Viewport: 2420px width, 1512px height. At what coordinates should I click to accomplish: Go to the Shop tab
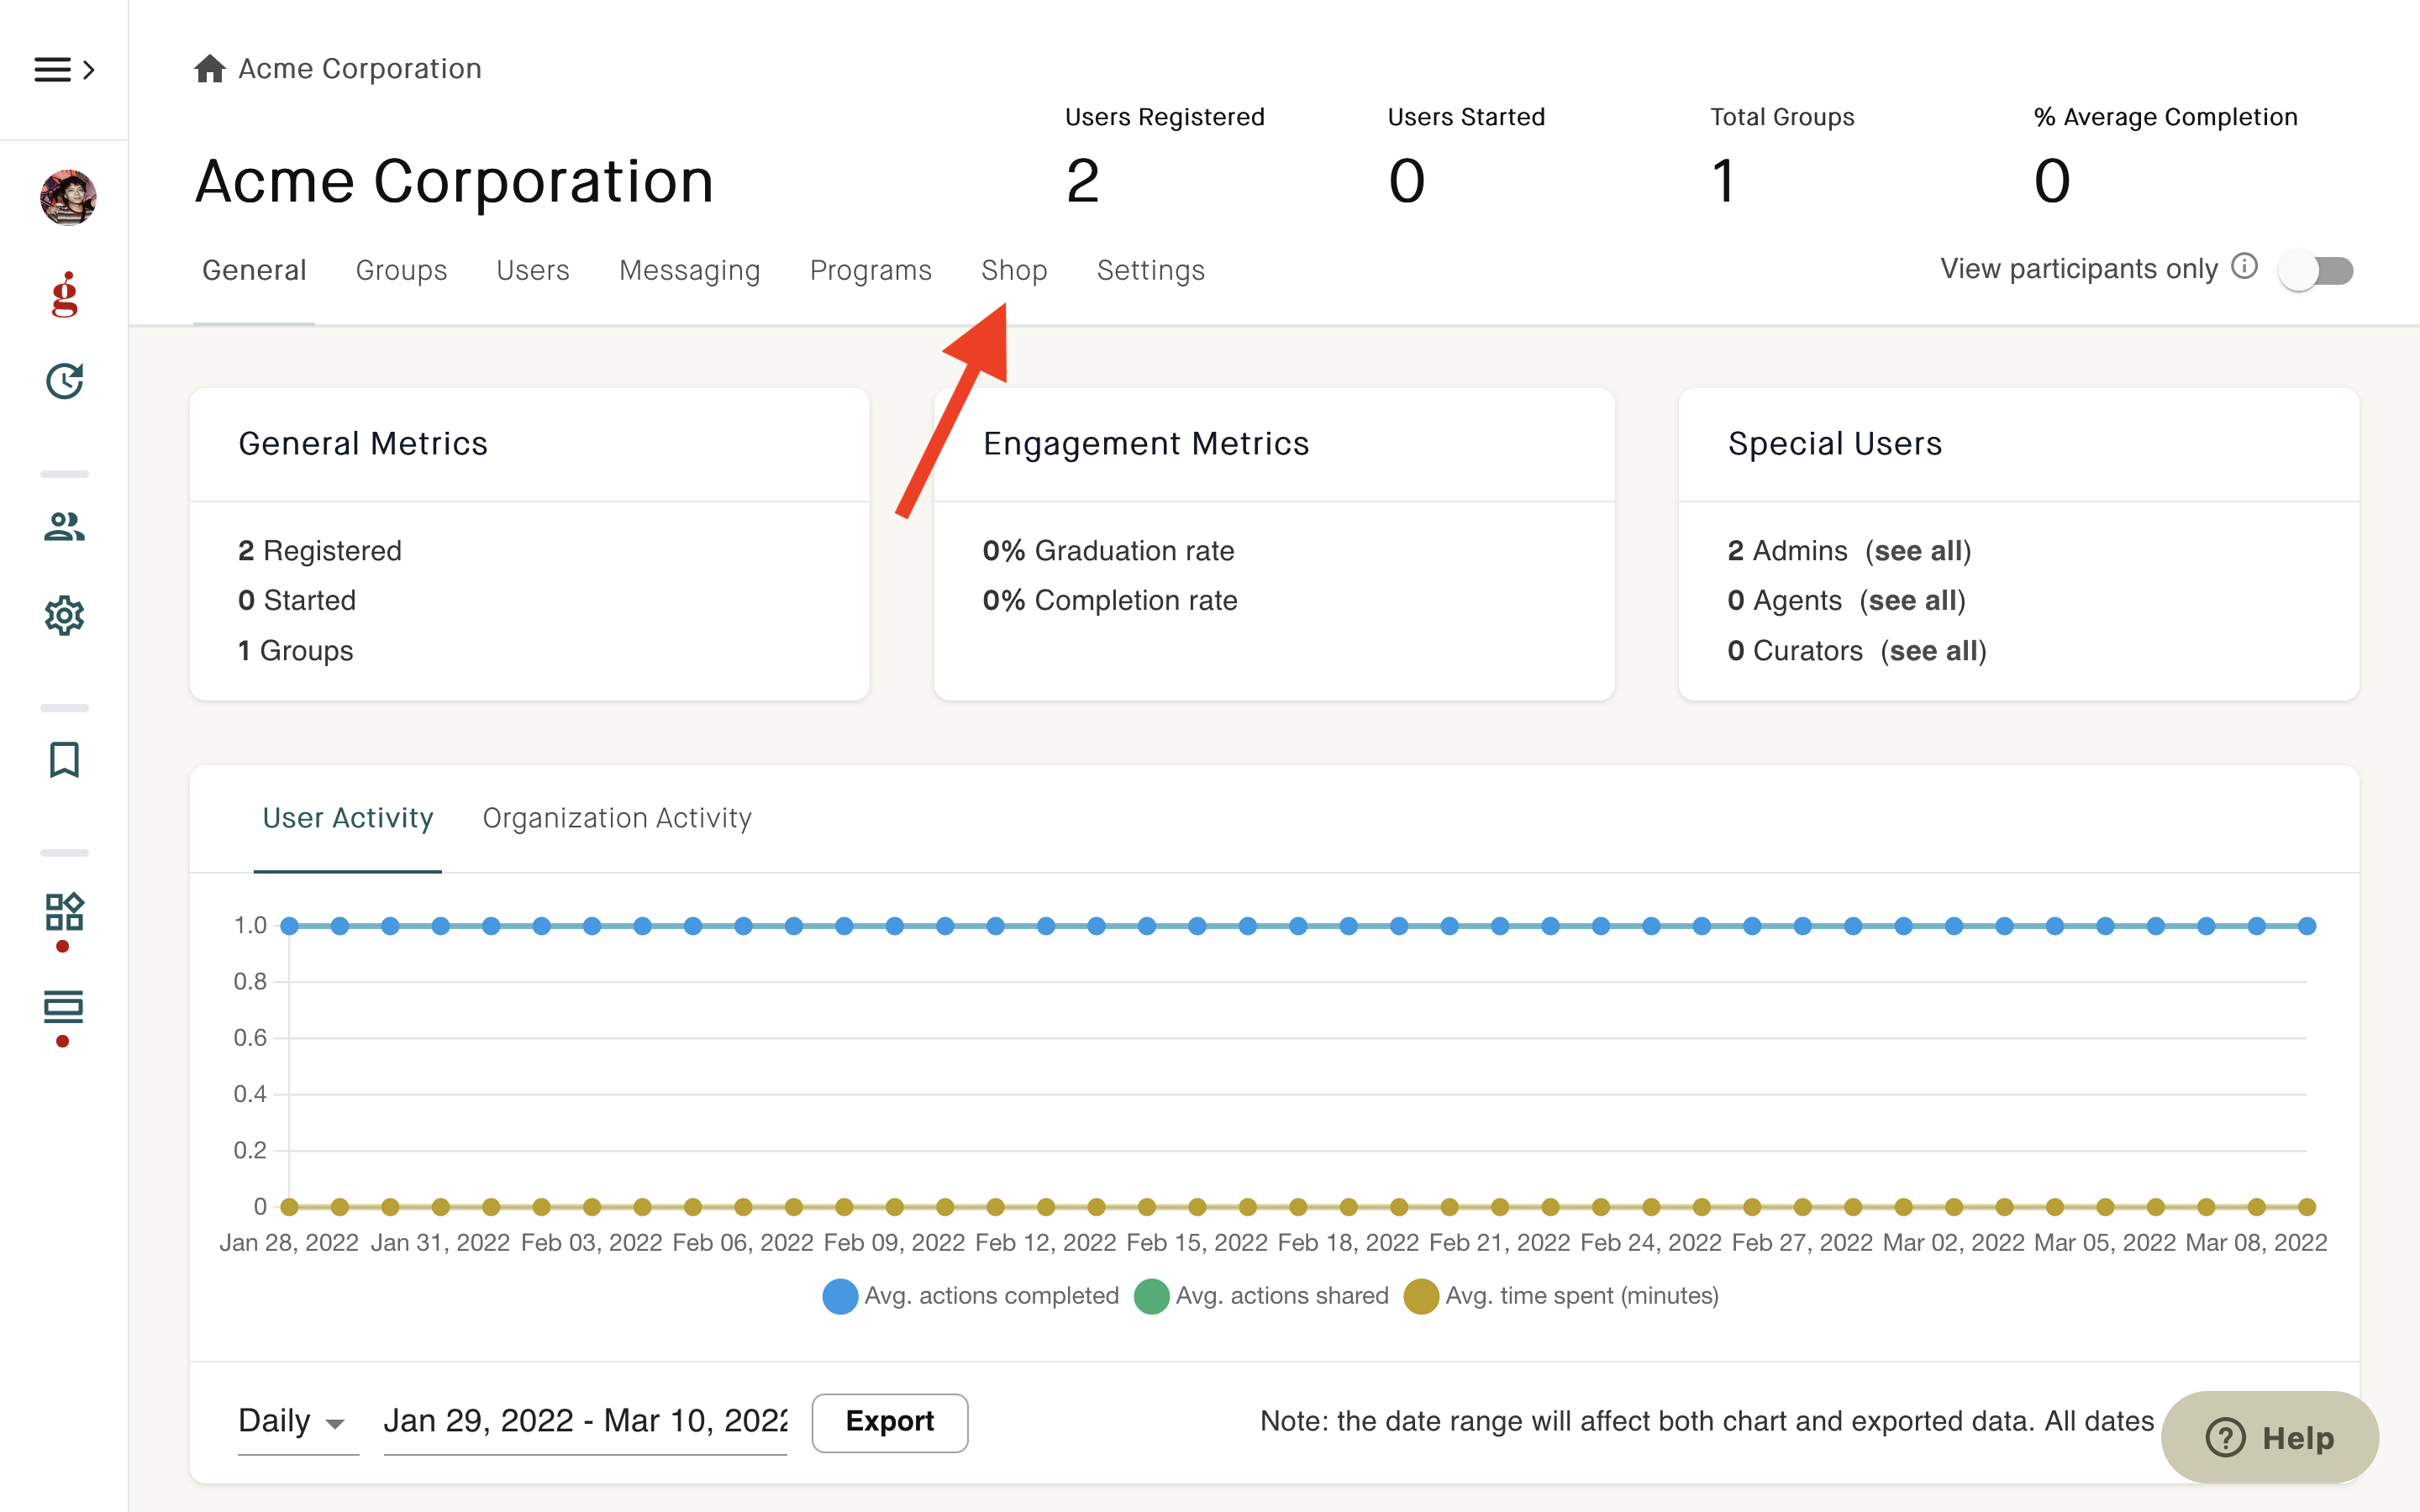[1014, 271]
